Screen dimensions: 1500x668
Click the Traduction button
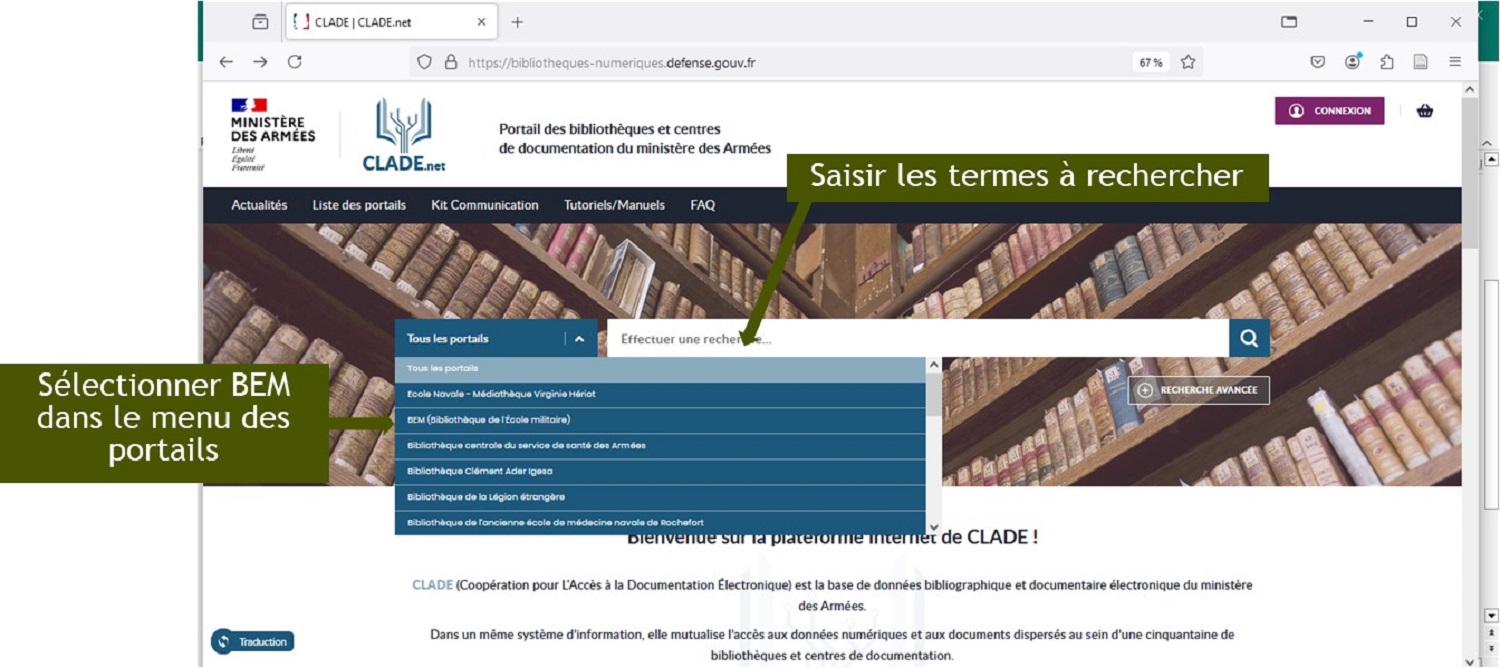(253, 642)
